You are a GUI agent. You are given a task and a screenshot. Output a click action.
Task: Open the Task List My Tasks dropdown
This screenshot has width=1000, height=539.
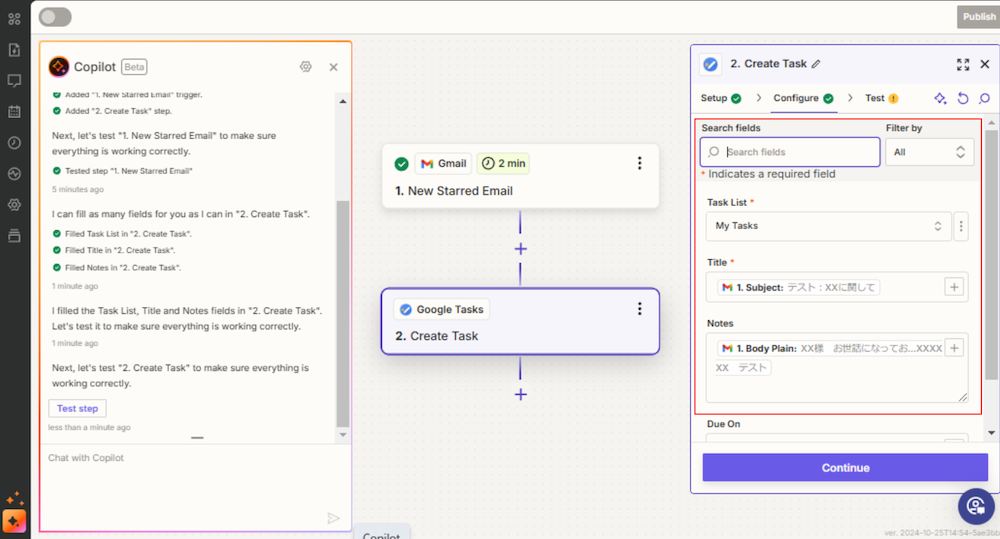coord(828,226)
